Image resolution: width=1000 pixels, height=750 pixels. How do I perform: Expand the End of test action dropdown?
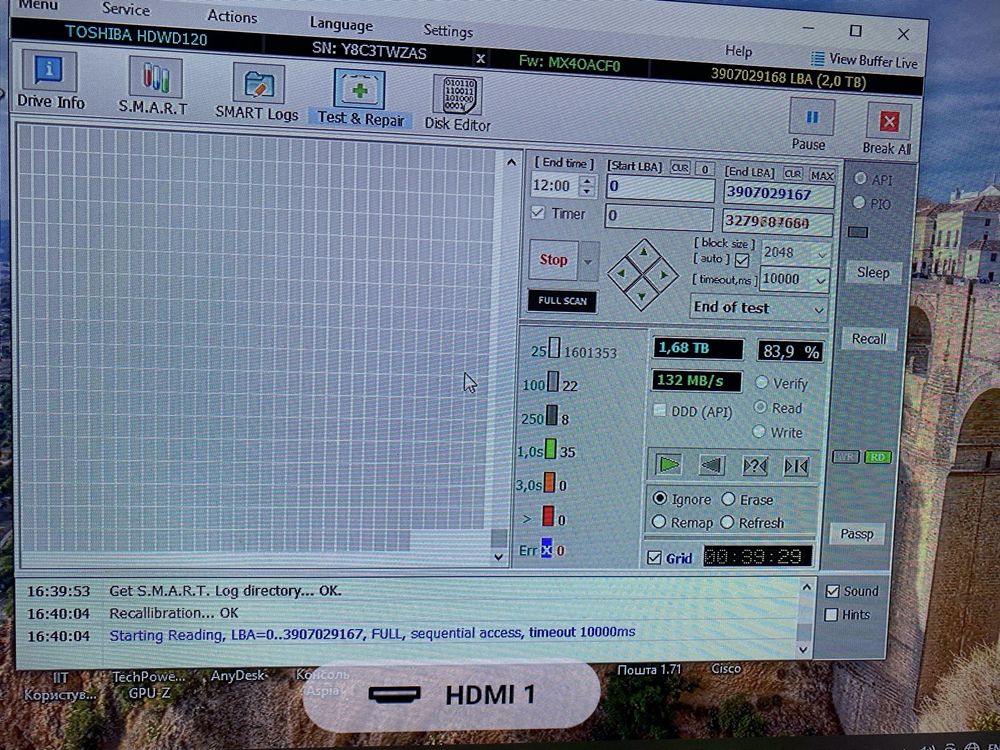click(x=818, y=311)
